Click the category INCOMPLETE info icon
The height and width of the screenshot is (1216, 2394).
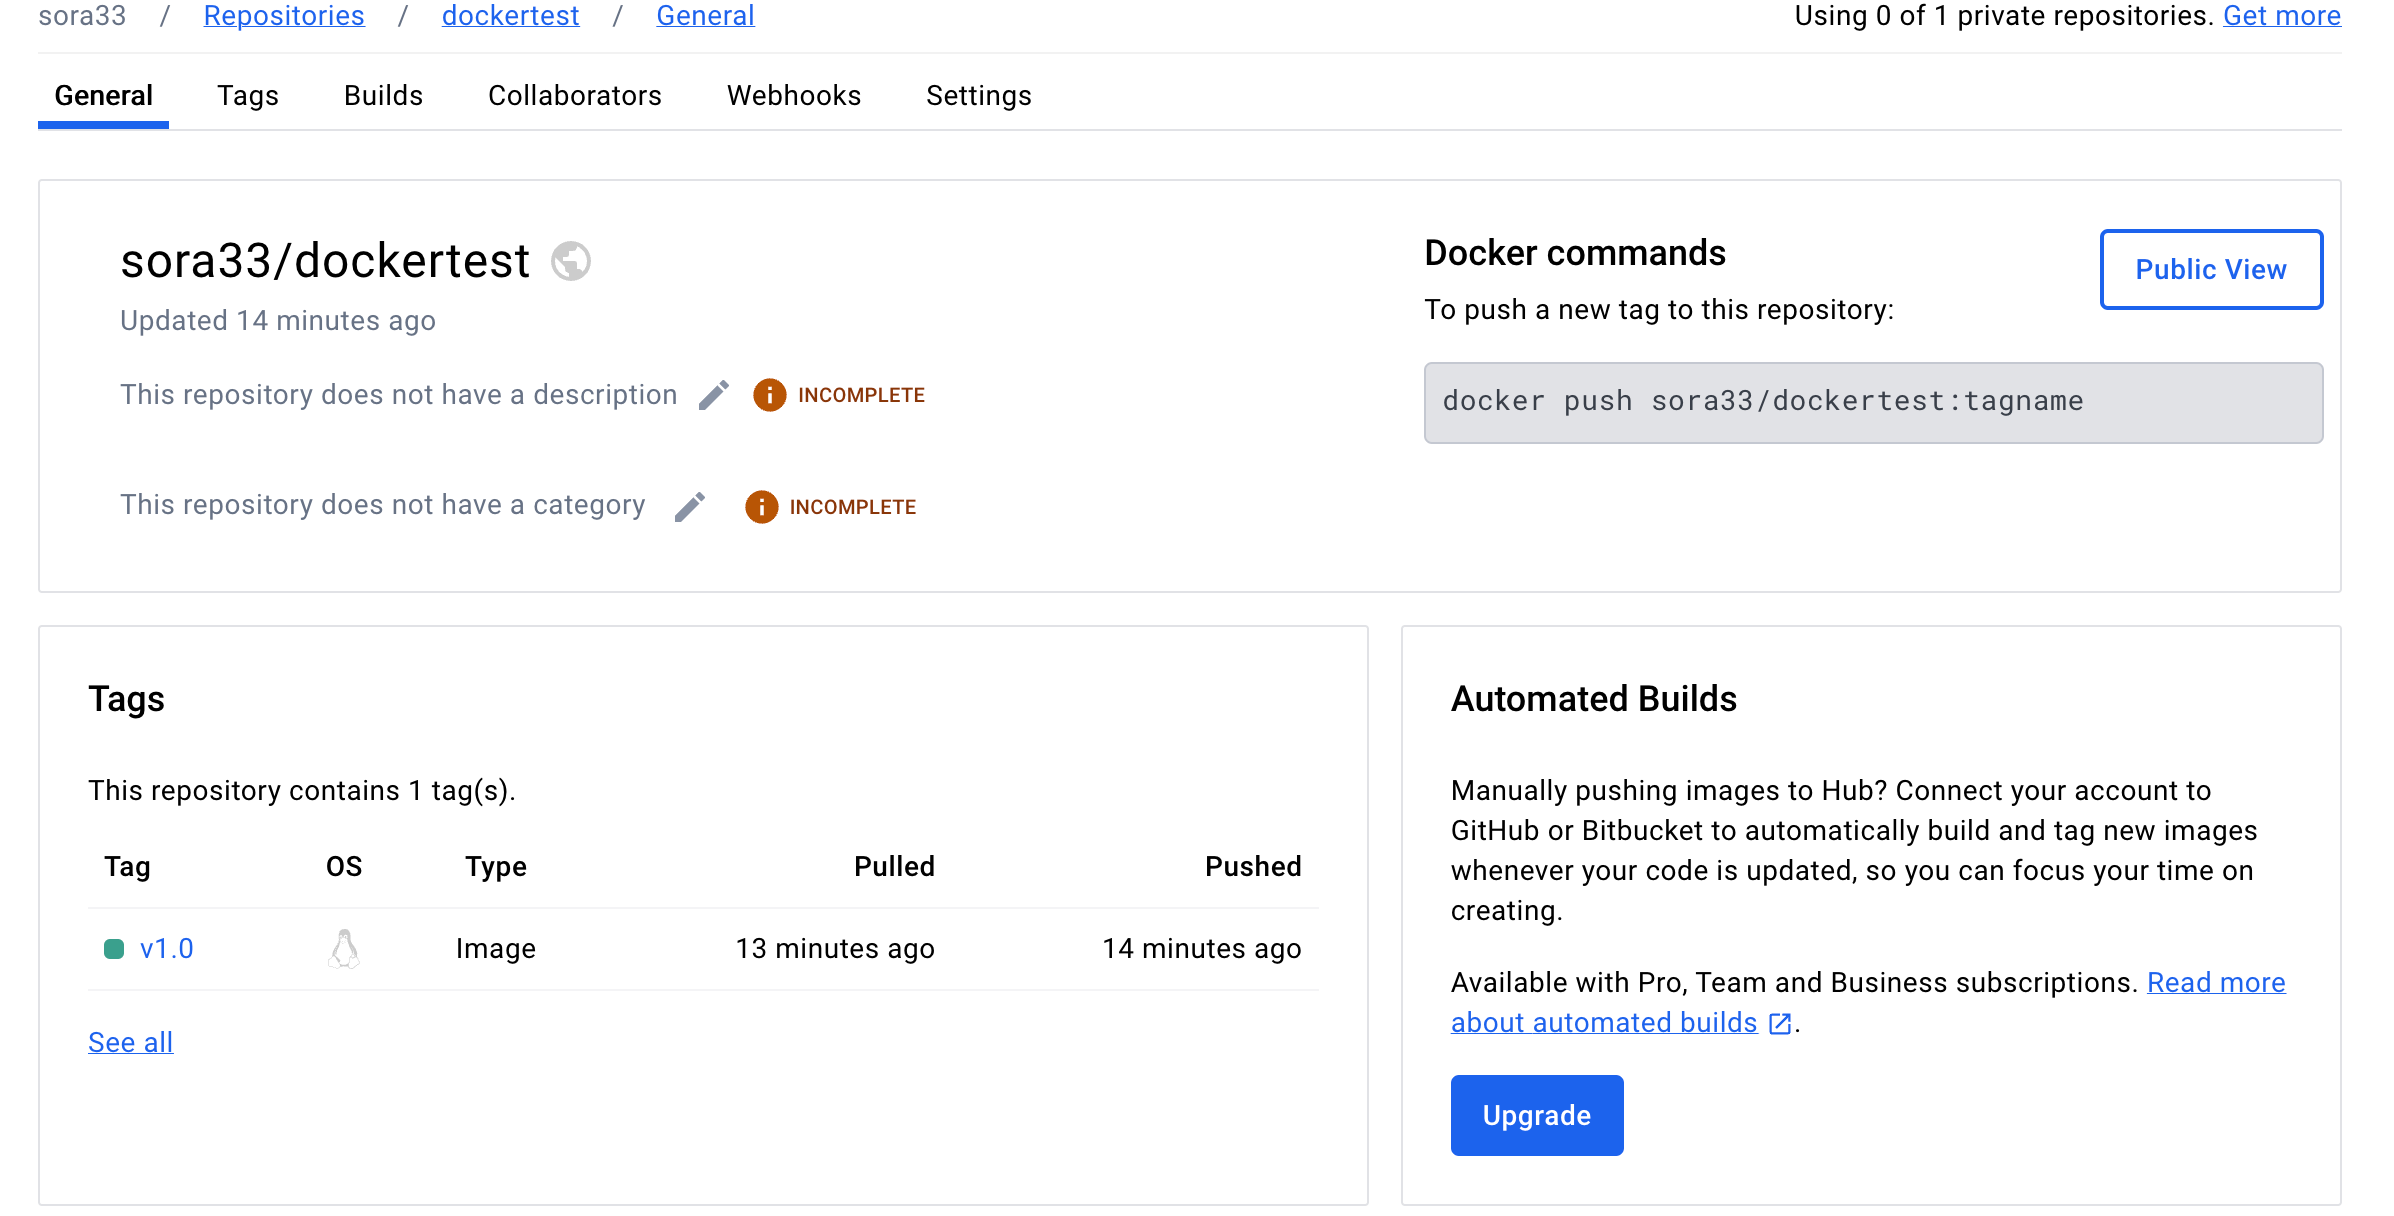click(761, 507)
